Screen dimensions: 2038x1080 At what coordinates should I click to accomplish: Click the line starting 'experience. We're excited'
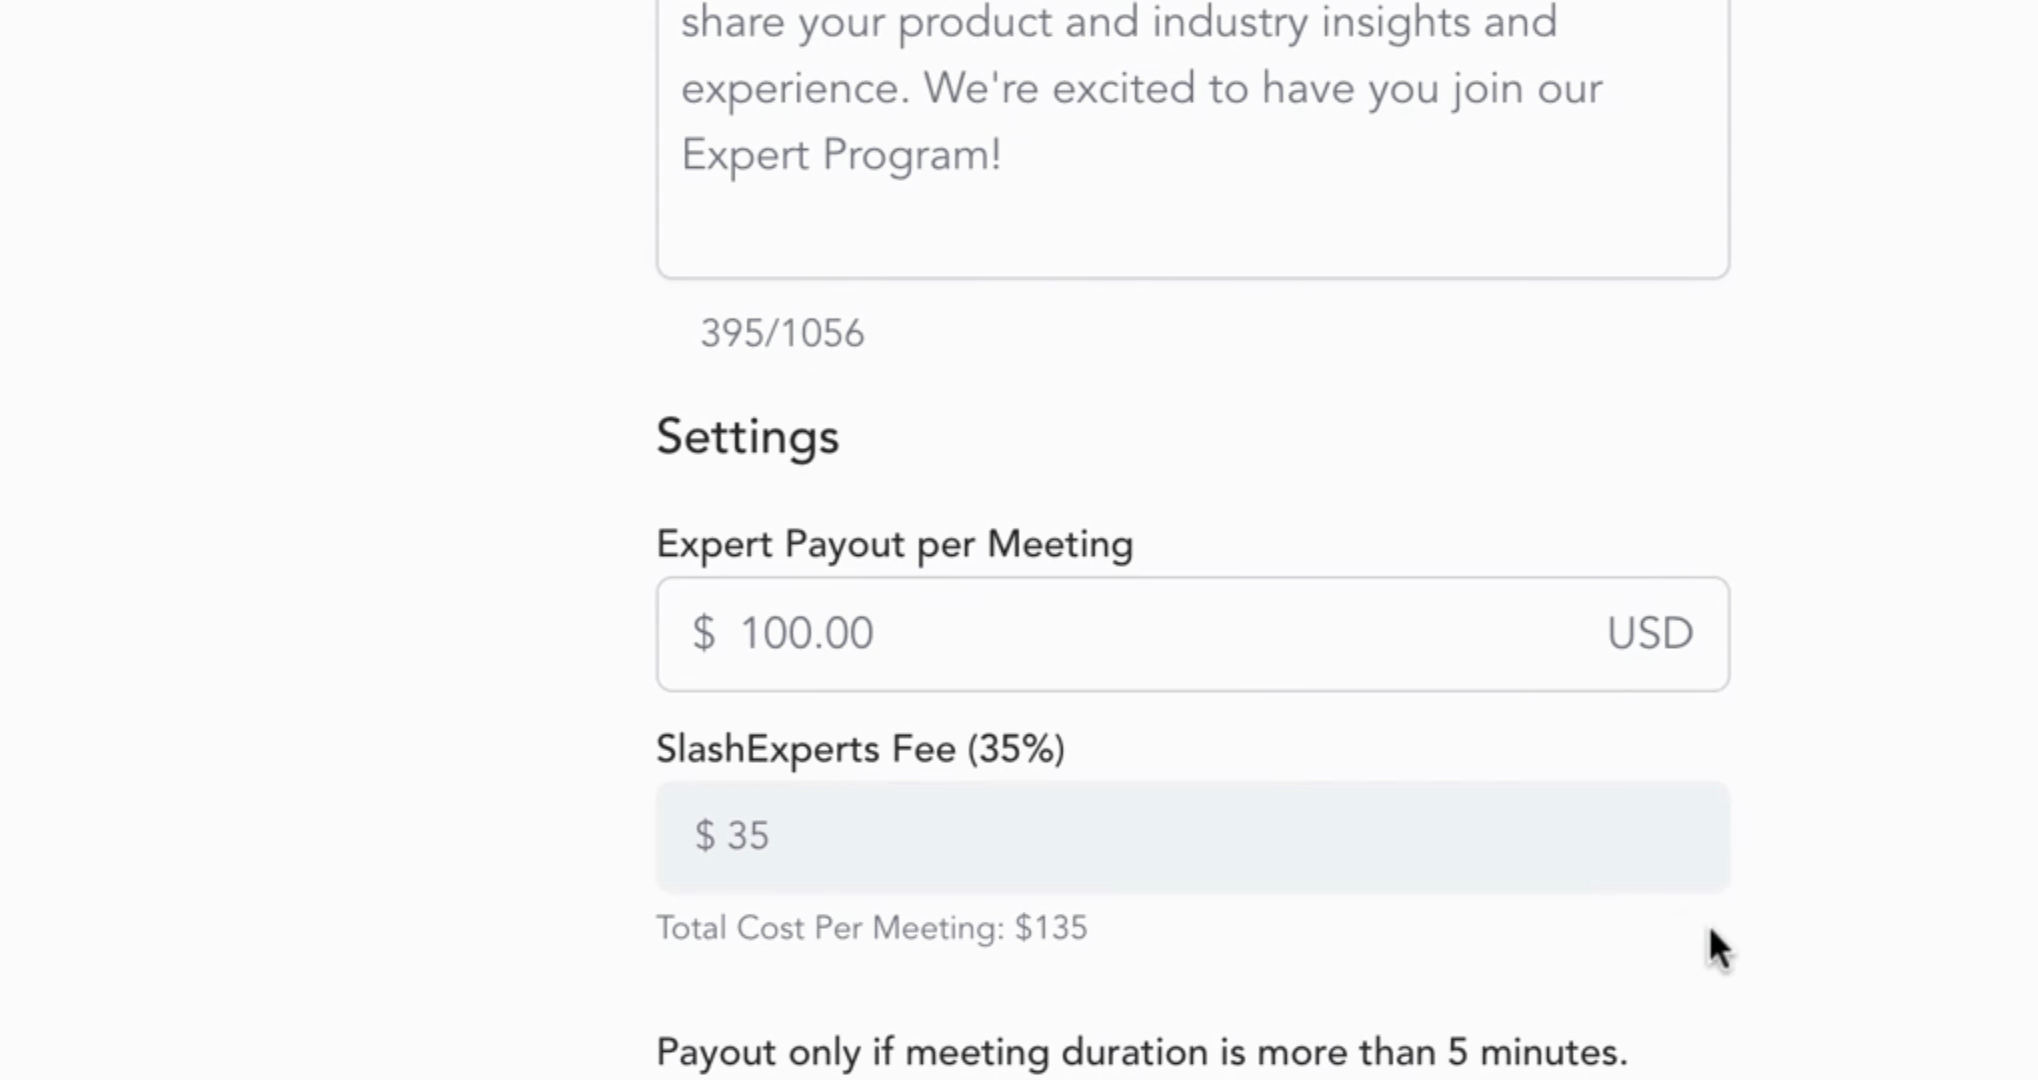1141,89
